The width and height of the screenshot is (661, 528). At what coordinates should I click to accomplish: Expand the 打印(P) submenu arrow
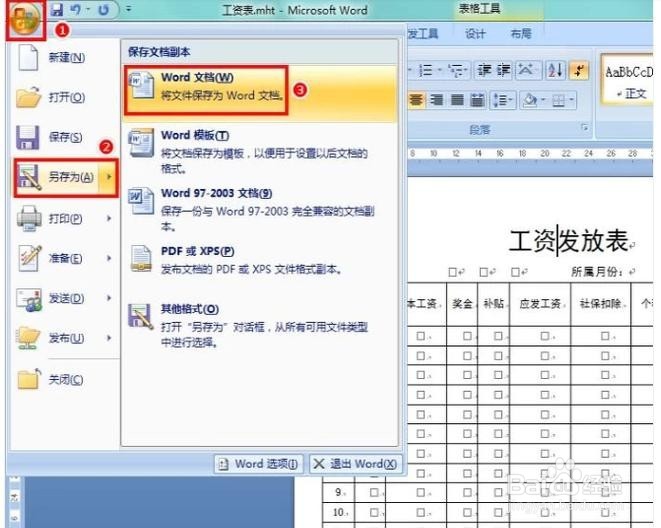tap(109, 218)
